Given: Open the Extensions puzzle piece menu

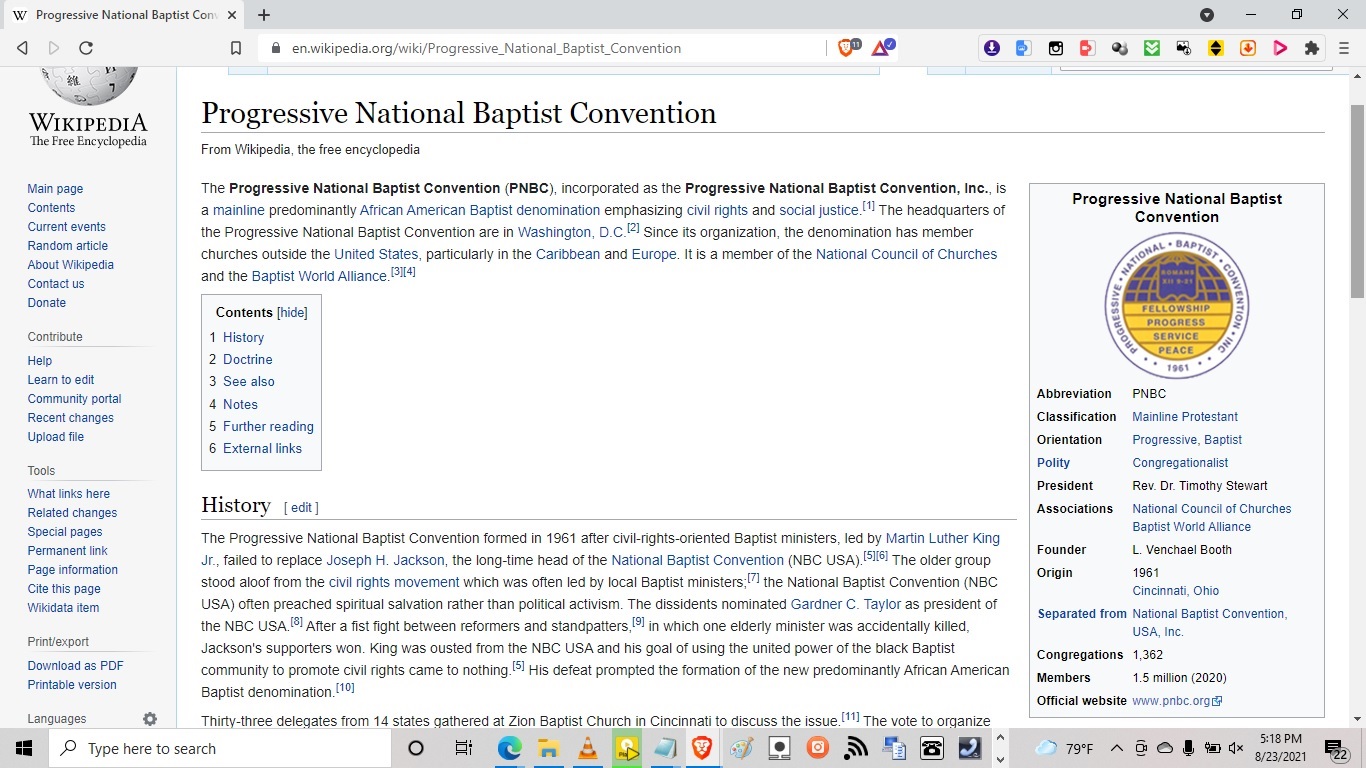Looking at the screenshot, I should pyautogui.click(x=1312, y=48).
